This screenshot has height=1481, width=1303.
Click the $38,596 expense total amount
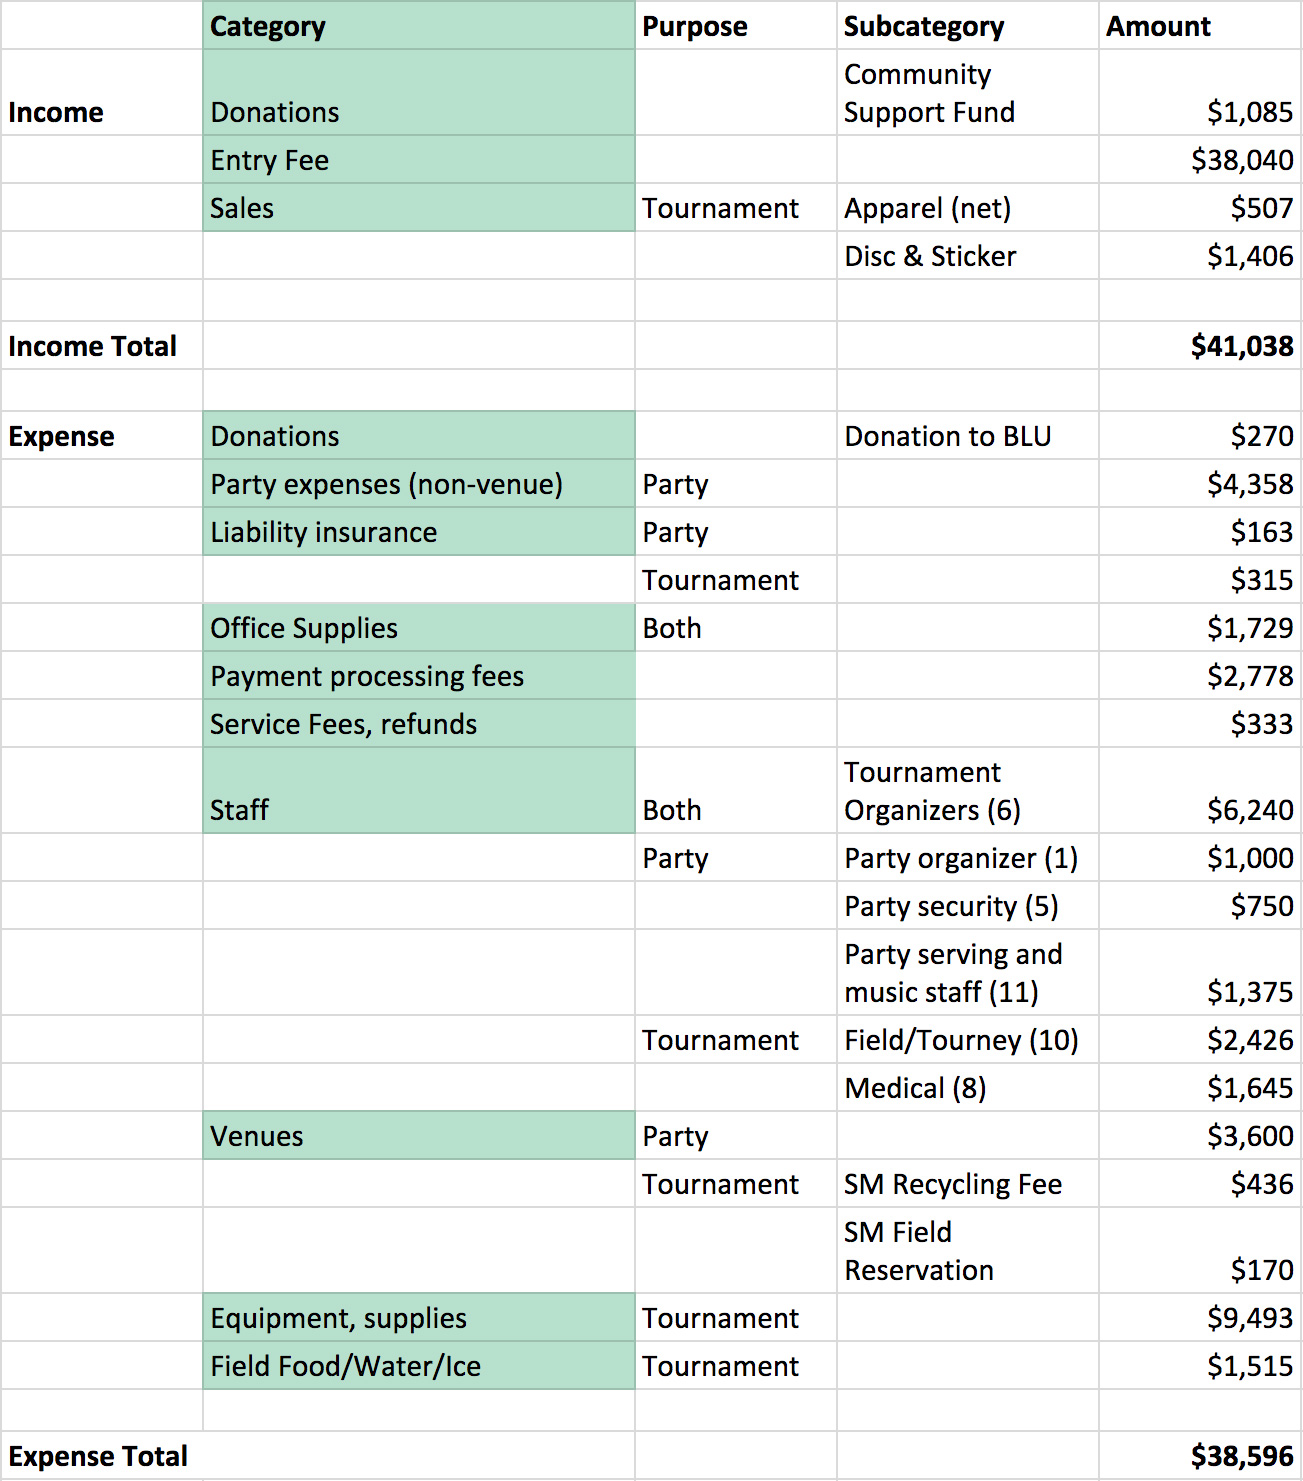coord(1199,1456)
